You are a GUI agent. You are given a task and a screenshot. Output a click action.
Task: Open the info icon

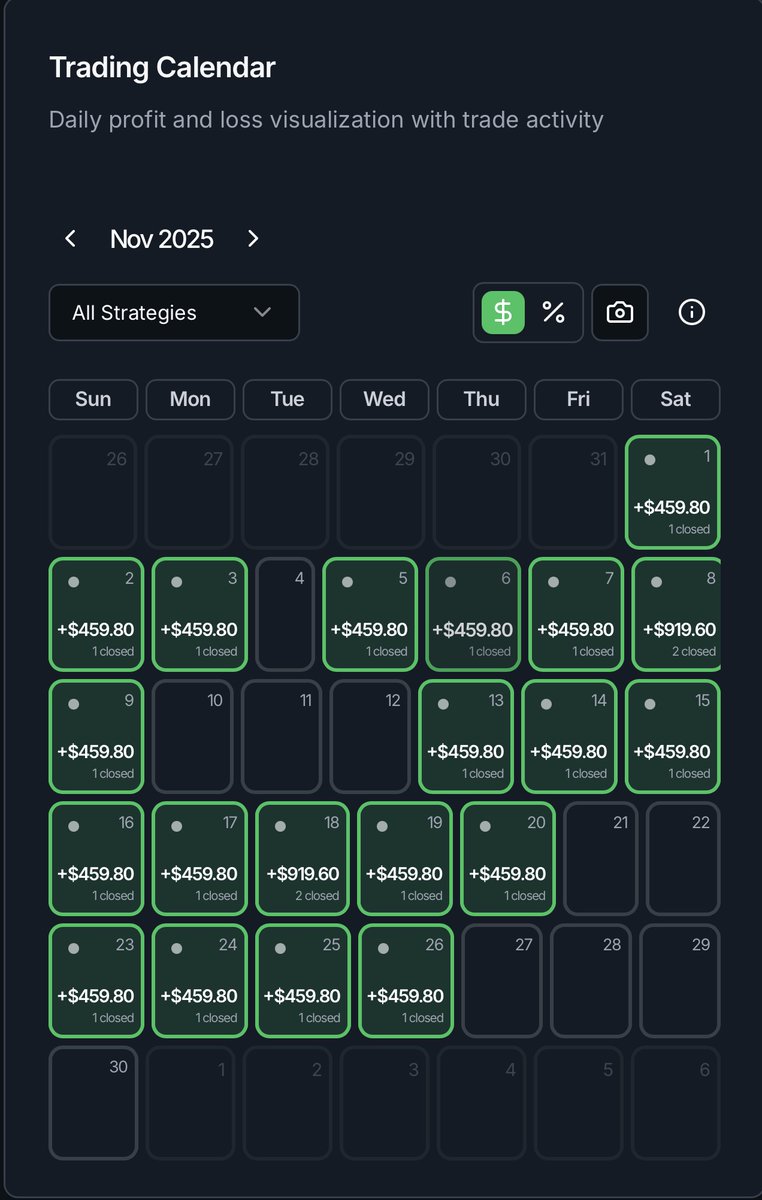pyautogui.click(x=692, y=313)
